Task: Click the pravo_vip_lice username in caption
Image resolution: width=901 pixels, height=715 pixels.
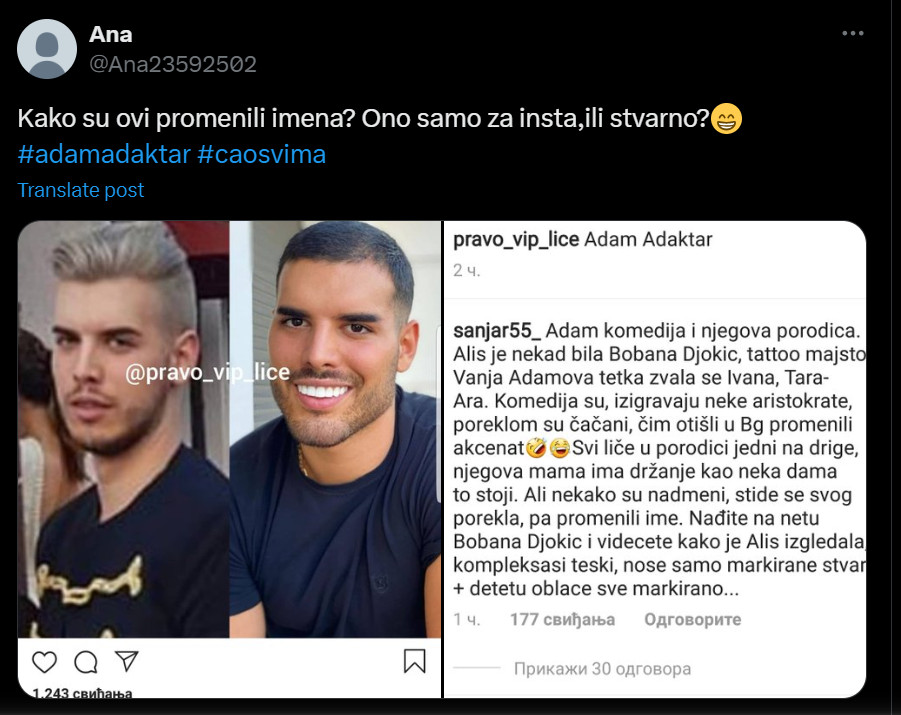Action: [516, 239]
